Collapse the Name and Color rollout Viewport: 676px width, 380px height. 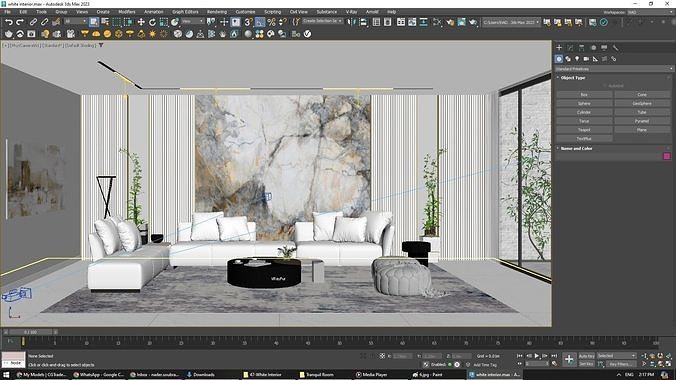(576, 148)
